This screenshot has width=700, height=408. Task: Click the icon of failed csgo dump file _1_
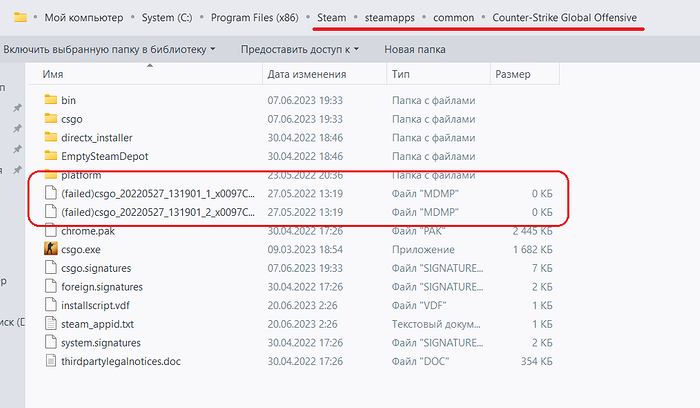pyautogui.click(x=51, y=193)
